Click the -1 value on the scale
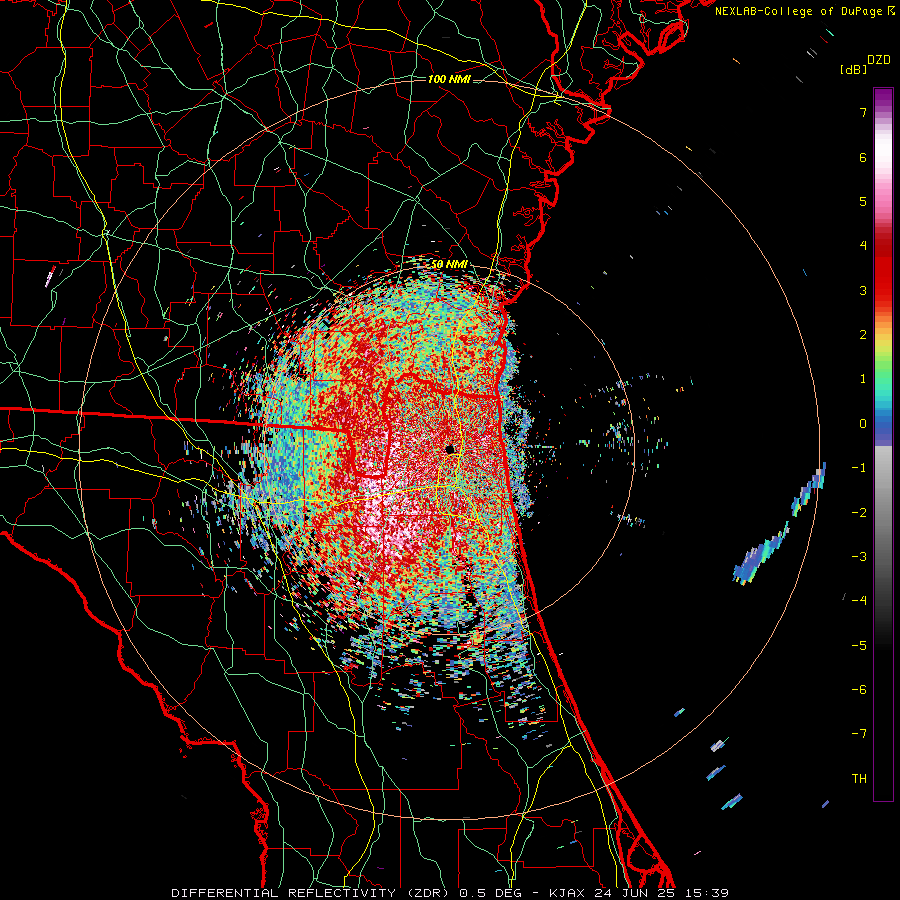Screen dimensions: 900x900 (859, 468)
